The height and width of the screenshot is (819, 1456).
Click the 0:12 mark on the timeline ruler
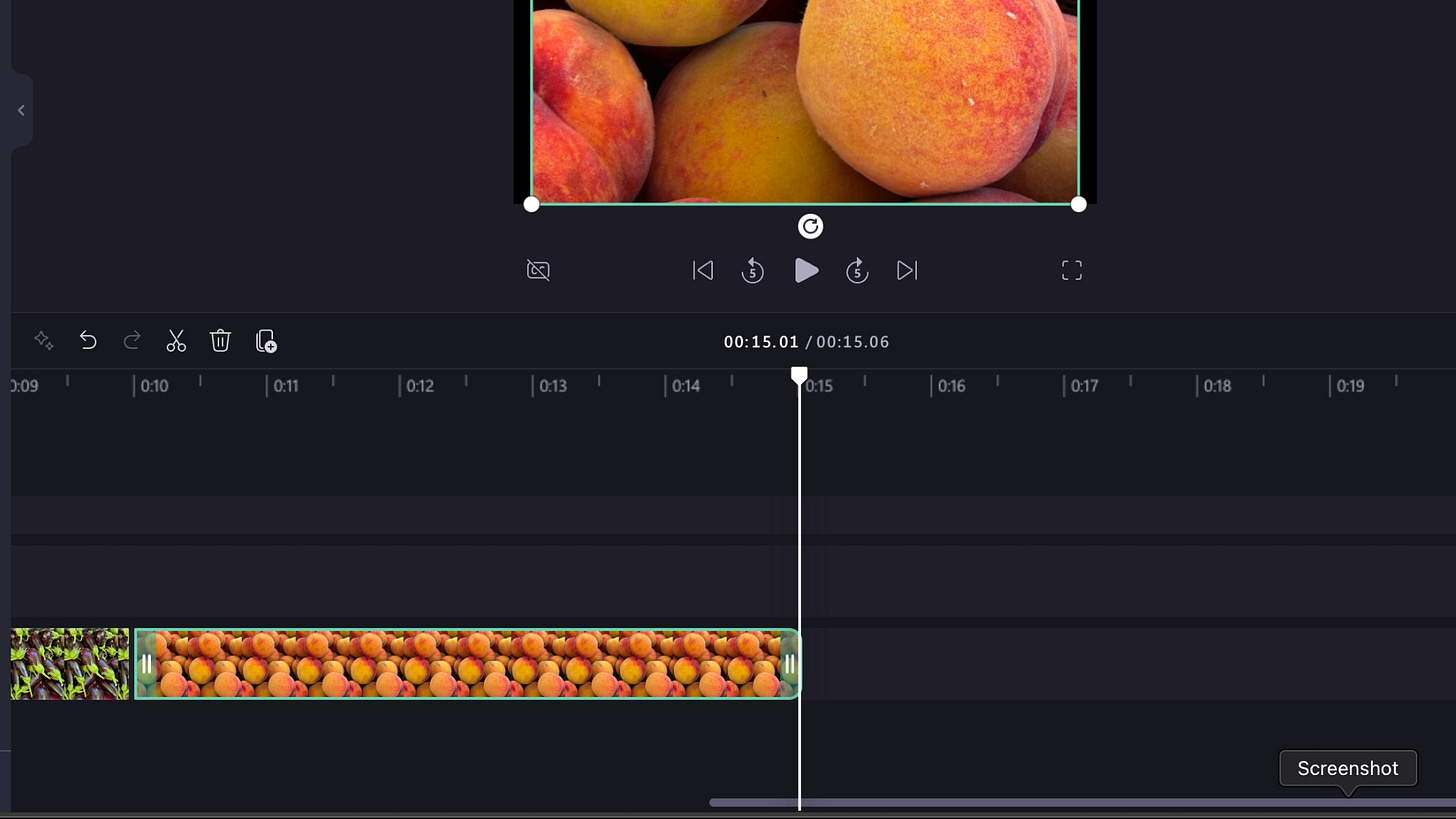(x=420, y=386)
